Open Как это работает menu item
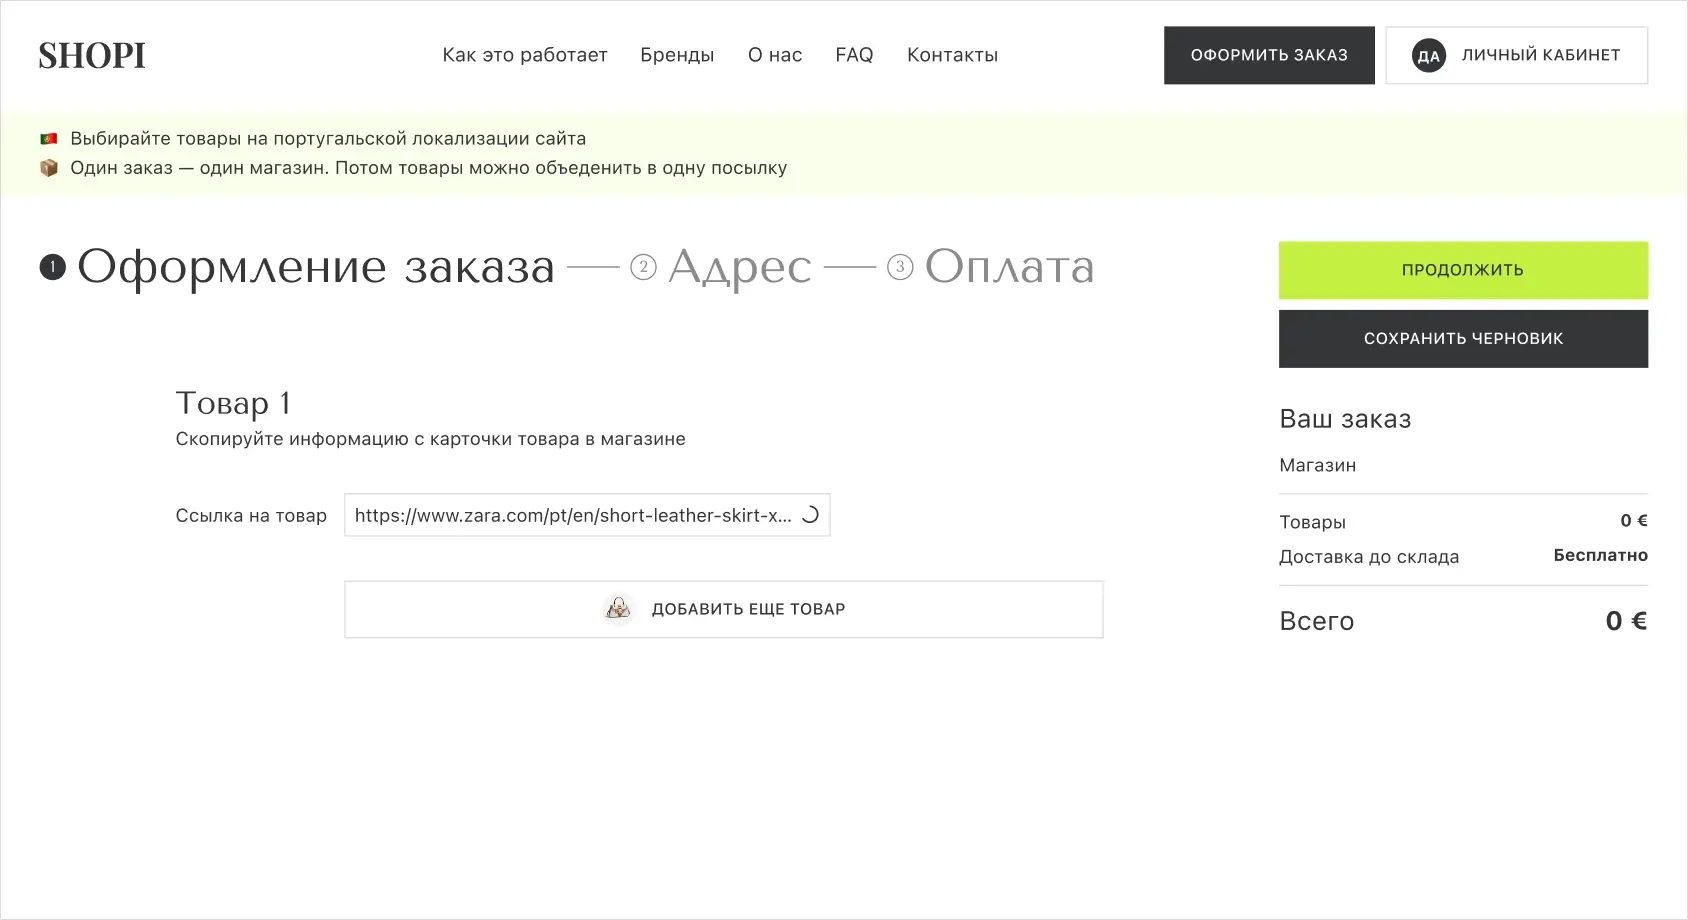1688x920 pixels. (524, 55)
